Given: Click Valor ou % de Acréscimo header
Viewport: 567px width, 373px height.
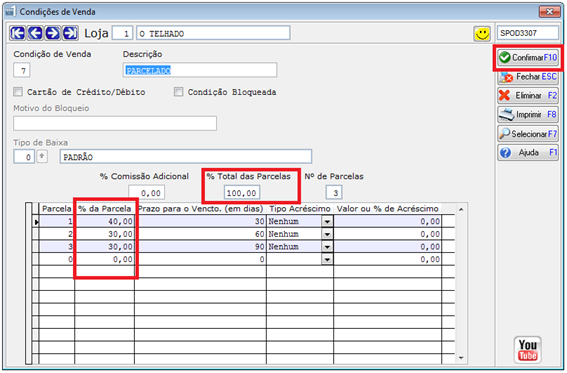Looking at the screenshot, I should [387, 209].
